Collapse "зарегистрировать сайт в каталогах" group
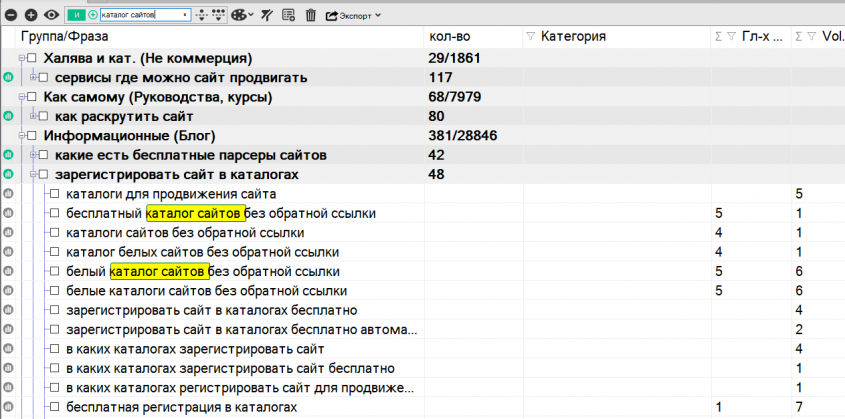The image size is (845, 419). tap(34, 174)
